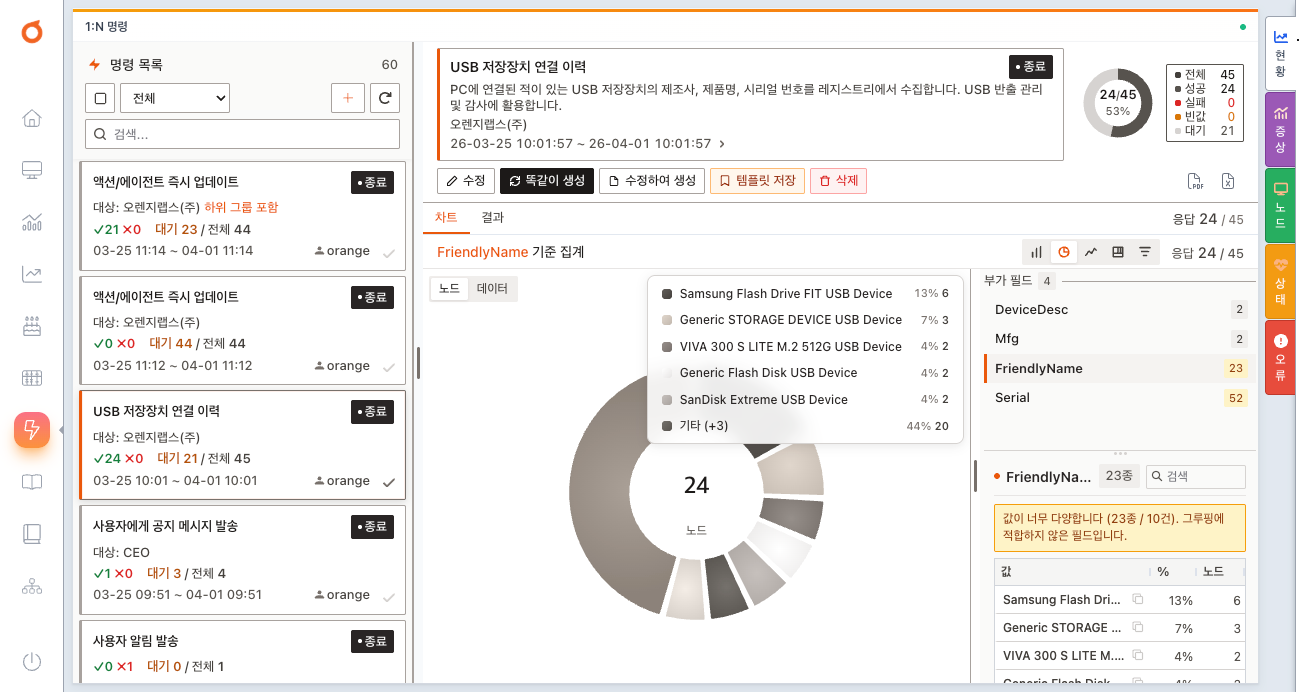1299x692 pixels.
Task: Sort table by % column
Action: [x=1173, y=572]
